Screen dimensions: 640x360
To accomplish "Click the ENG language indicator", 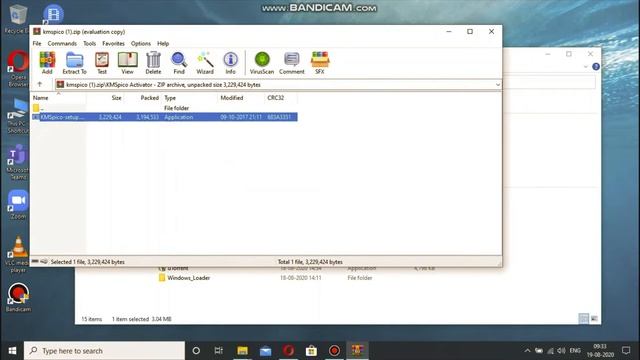I will (575, 351).
